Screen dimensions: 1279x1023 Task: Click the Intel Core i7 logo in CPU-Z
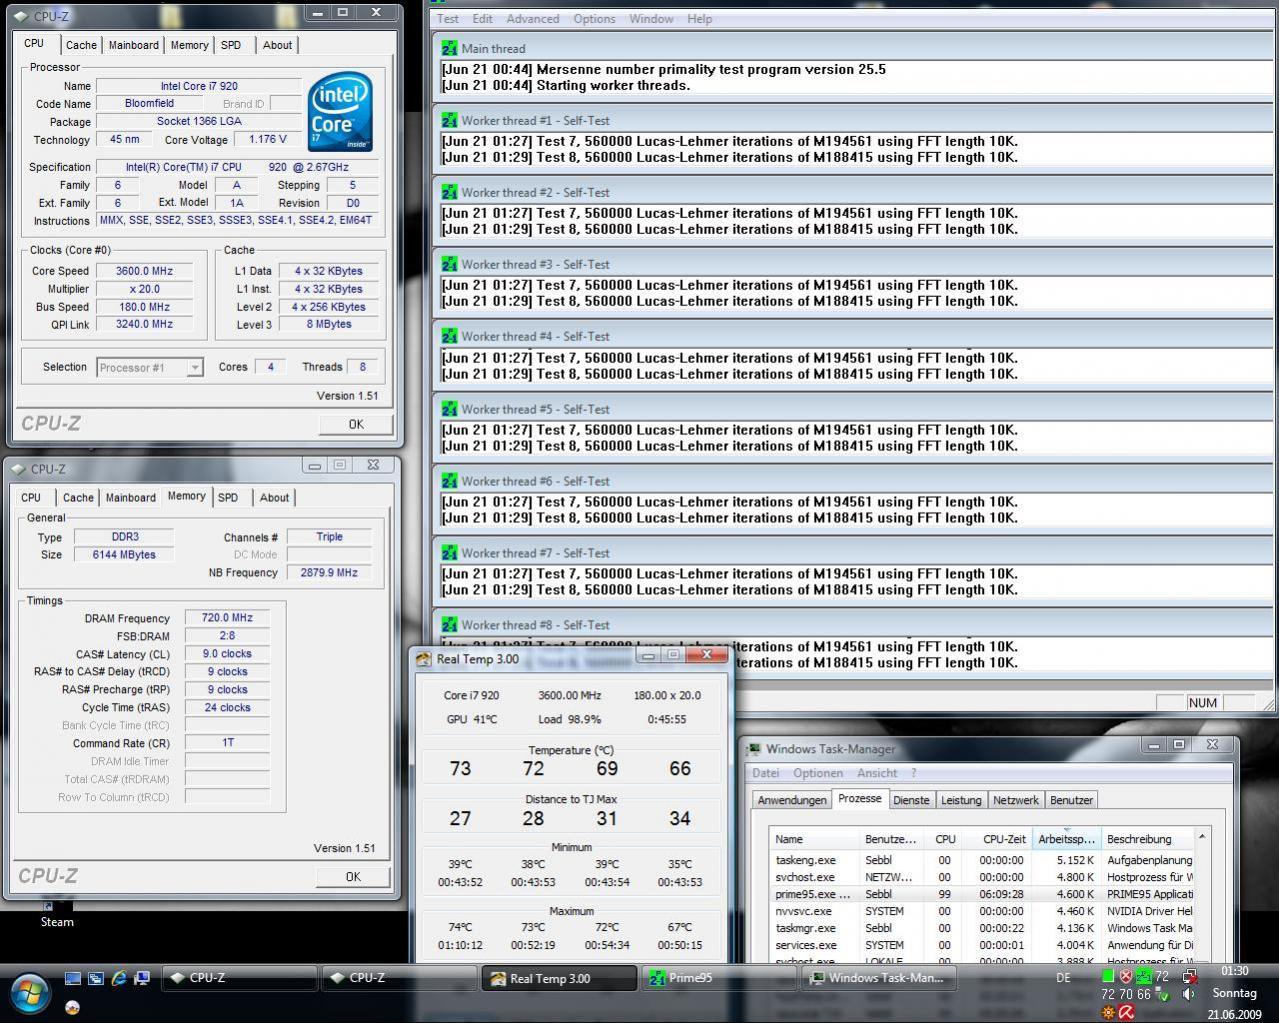(x=341, y=111)
